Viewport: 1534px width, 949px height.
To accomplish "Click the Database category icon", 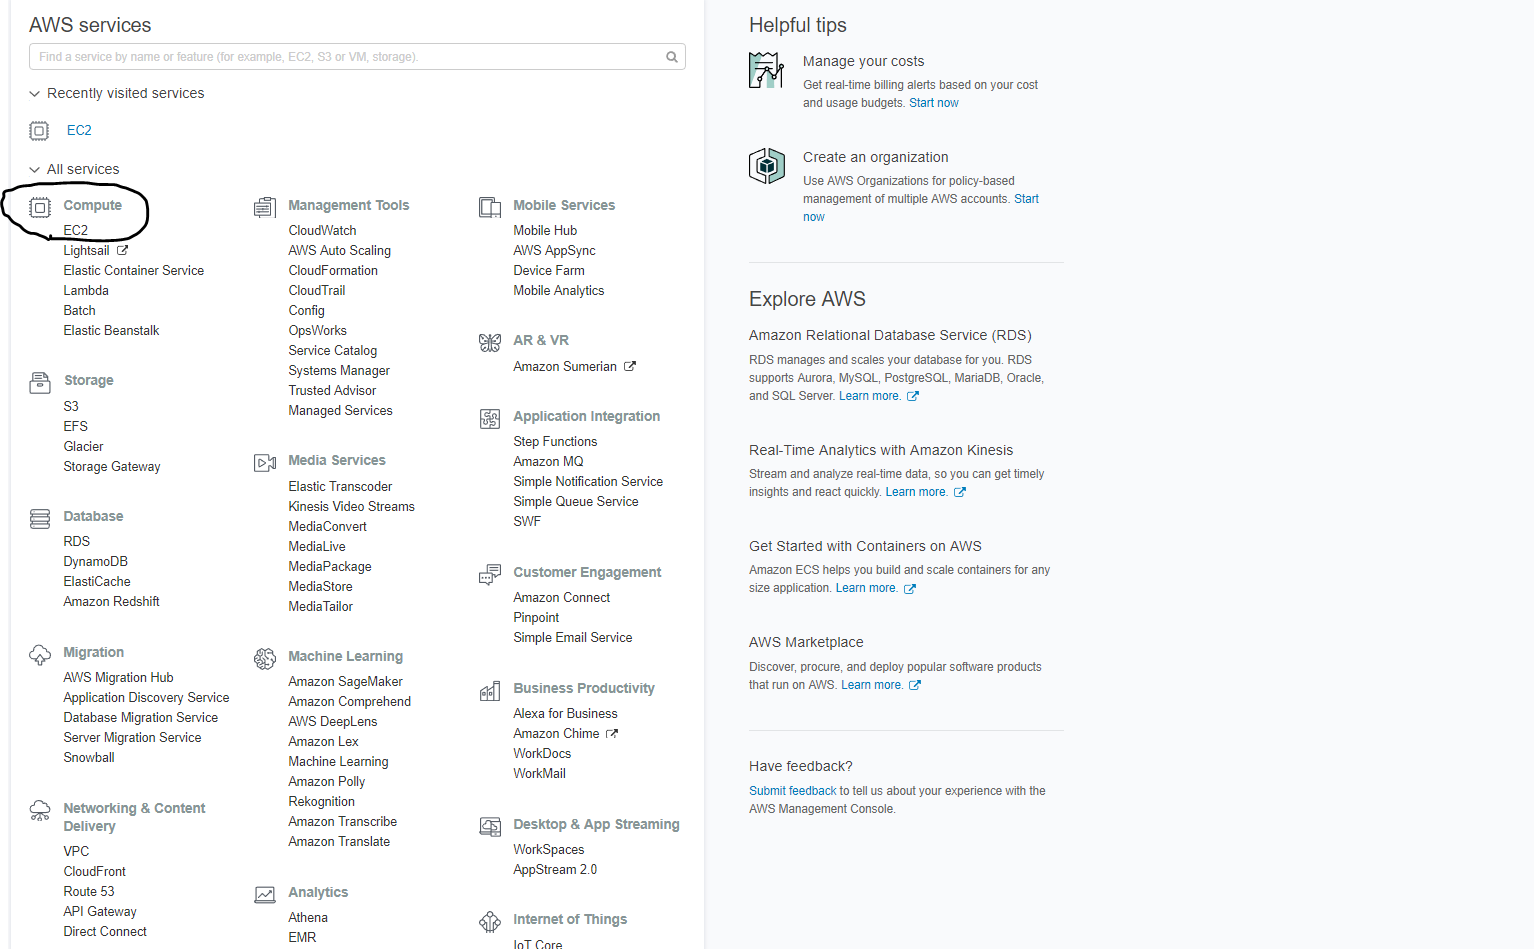I will click(40, 518).
